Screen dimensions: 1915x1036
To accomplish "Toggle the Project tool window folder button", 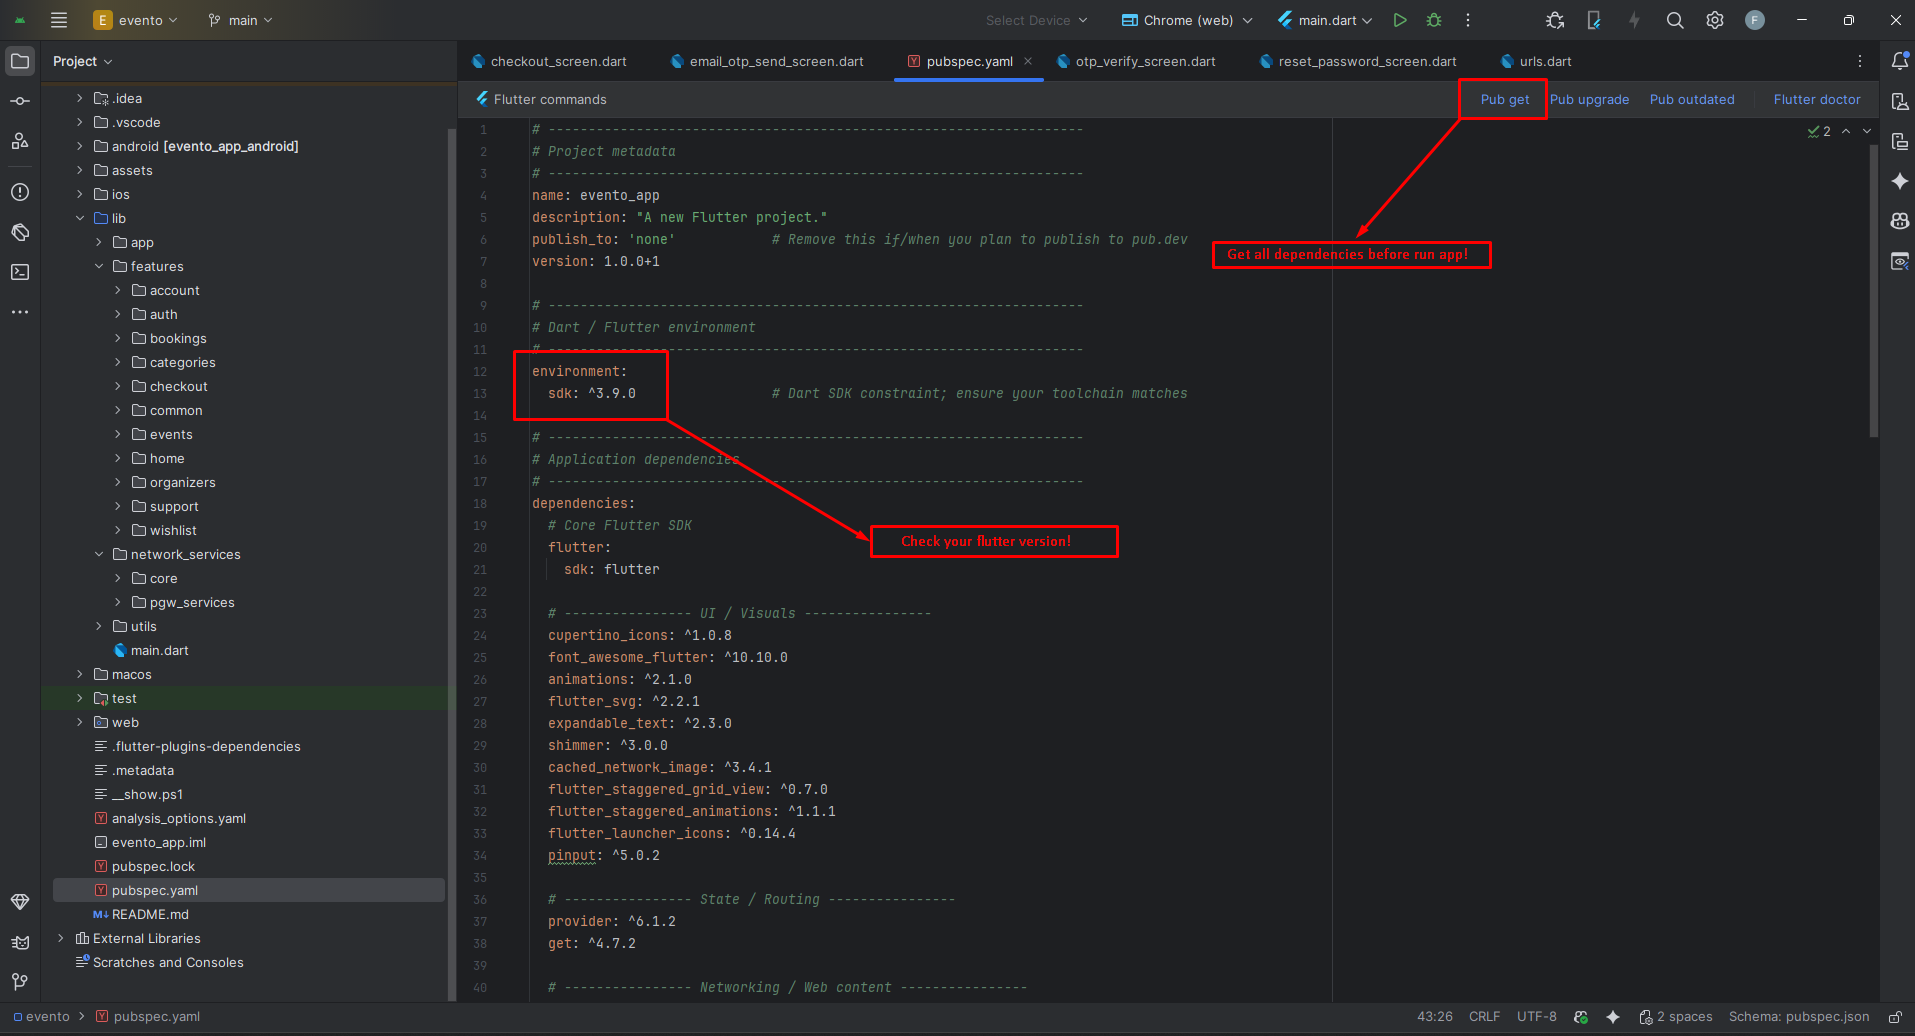I will (x=20, y=61).
